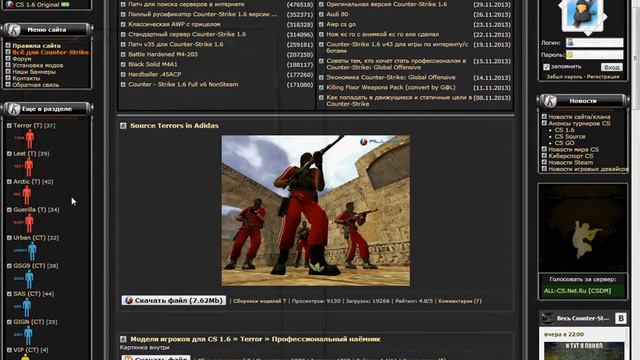The image size is (640, 360).
Task: Open Наши баннеры menu item
Action: tap(34, 72)
